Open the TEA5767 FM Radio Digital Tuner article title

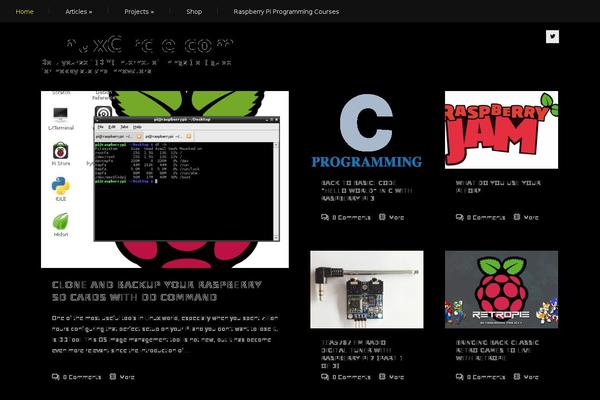pyautogui.click(x=362, y=354)
